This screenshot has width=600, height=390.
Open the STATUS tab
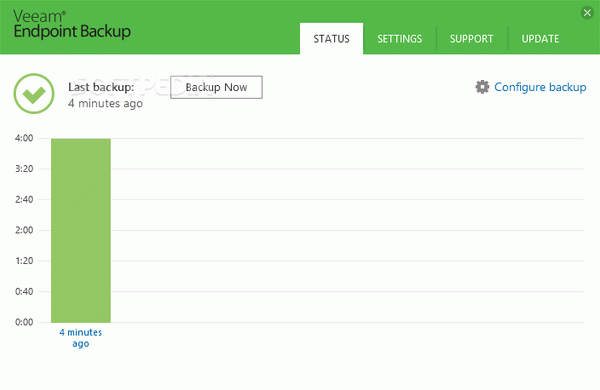(x=331, y=39)
